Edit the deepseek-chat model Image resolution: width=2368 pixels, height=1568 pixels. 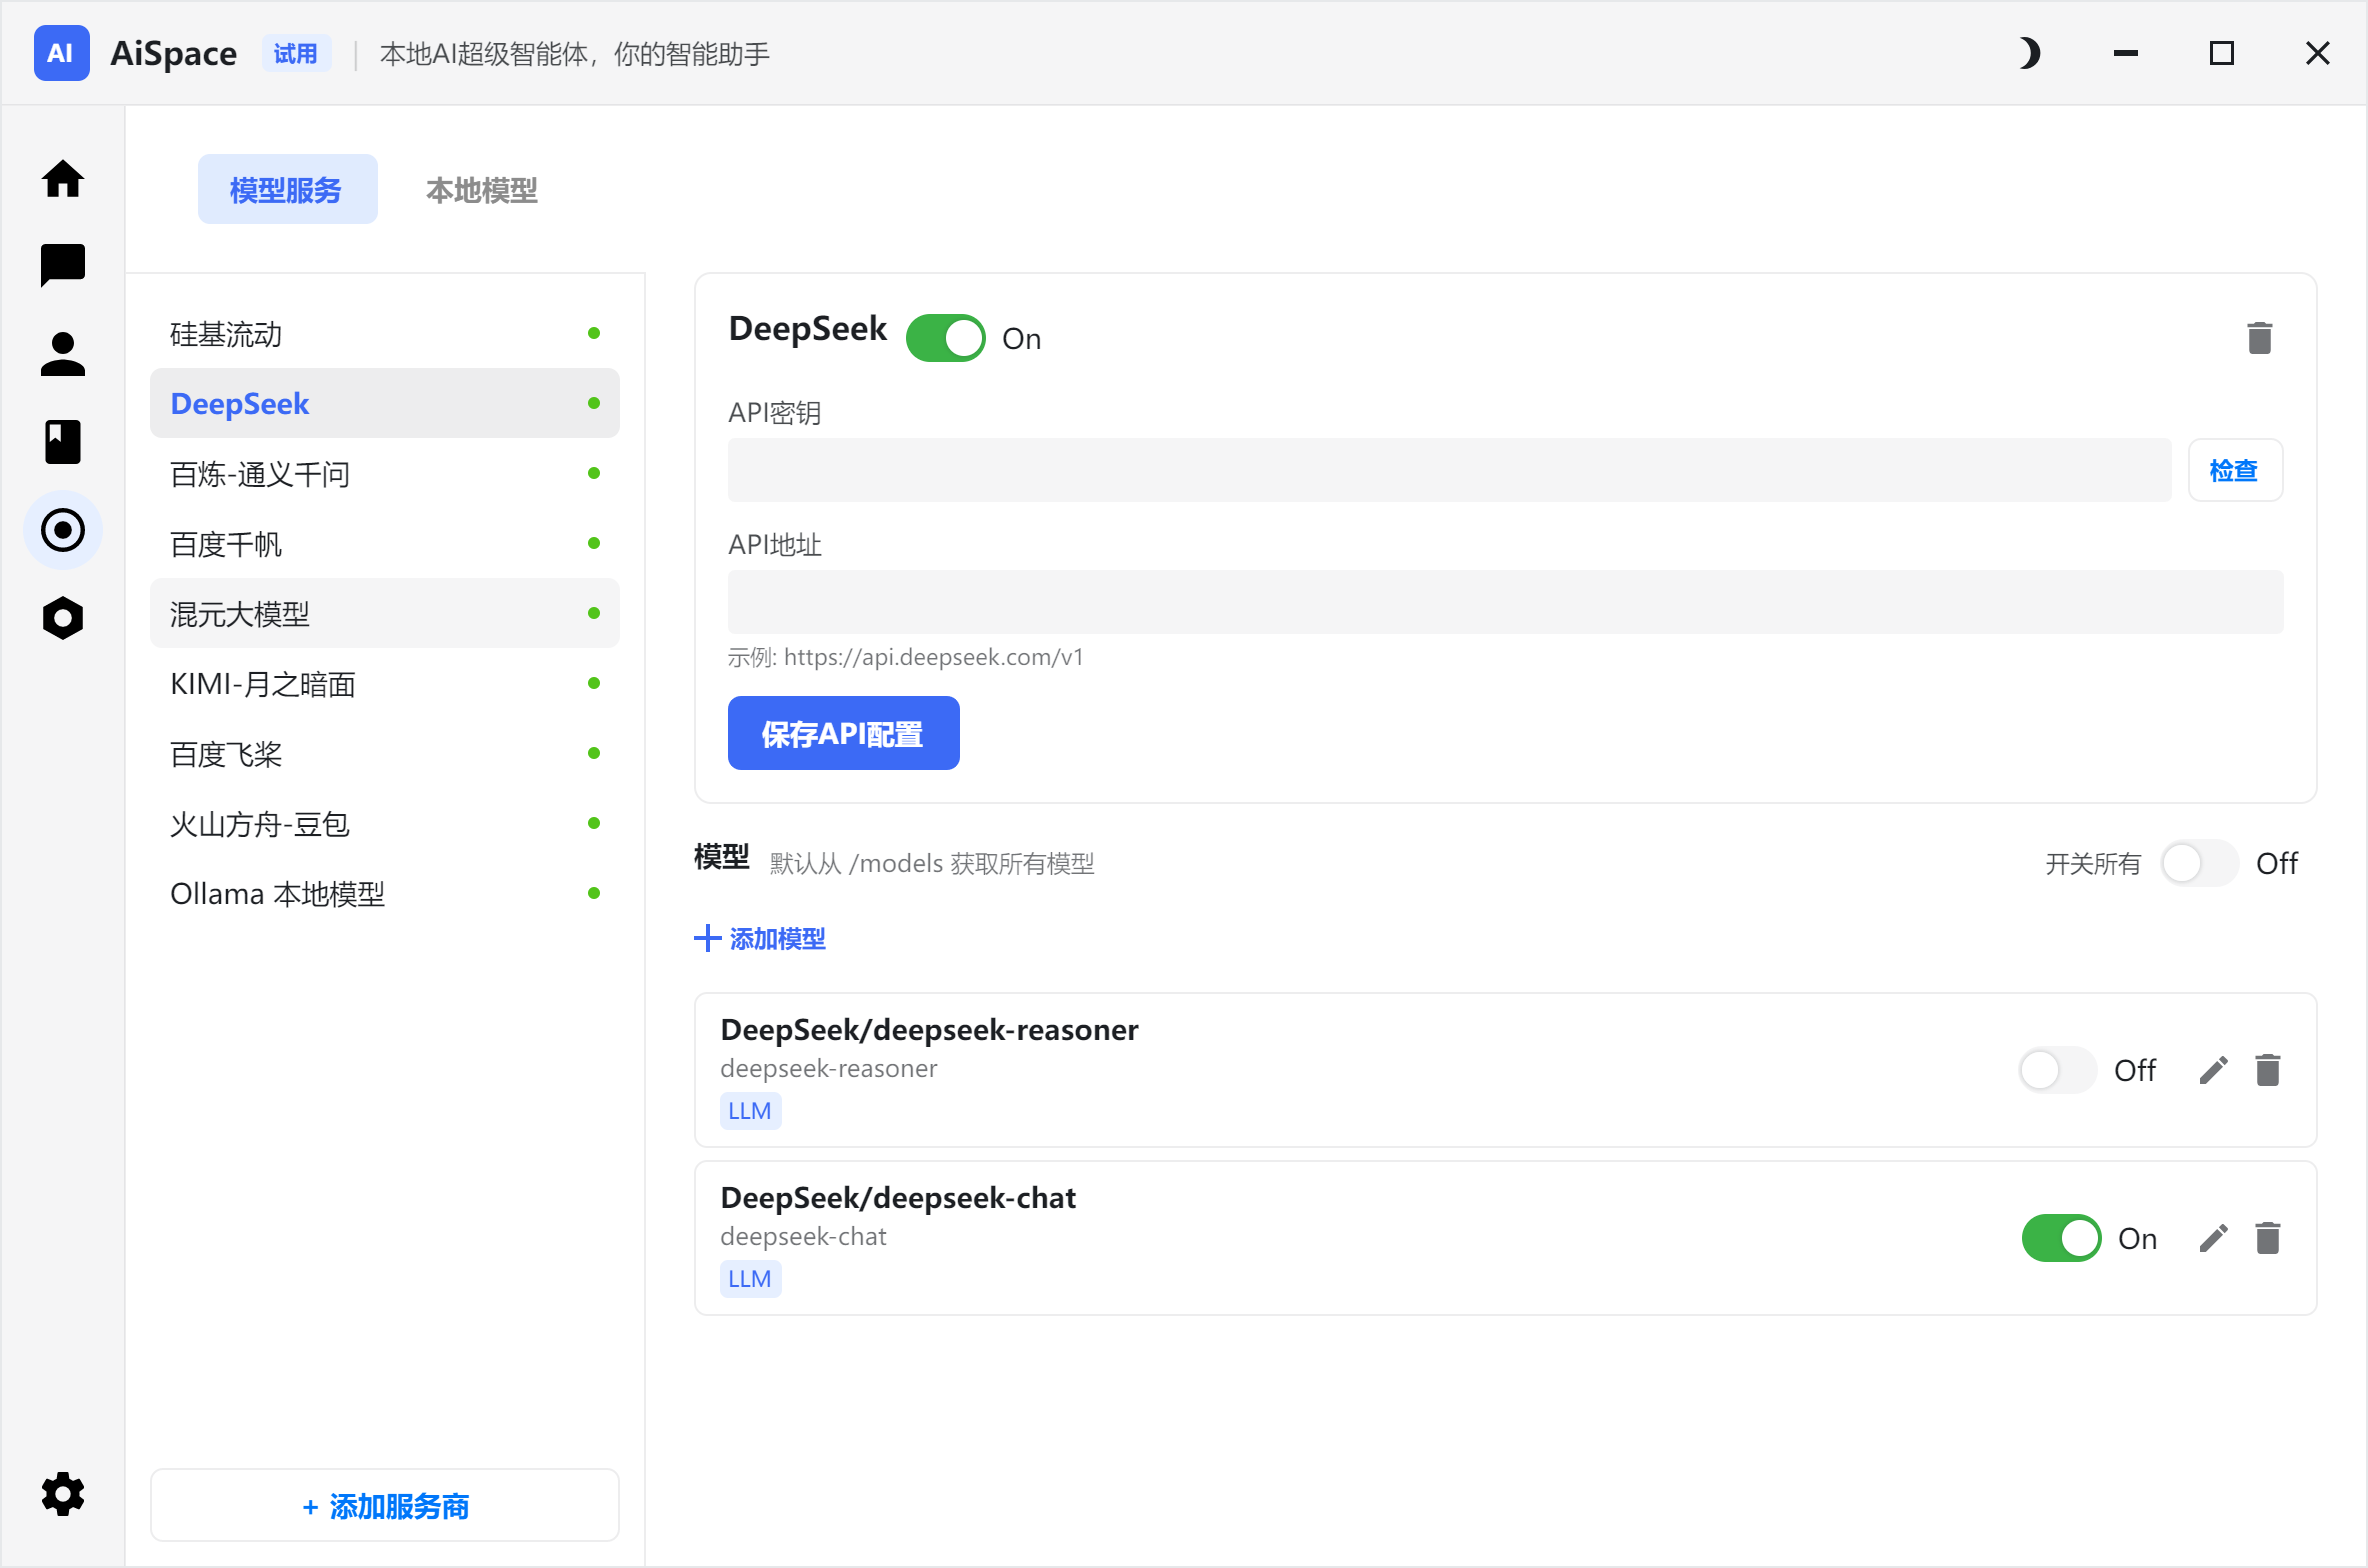2214,1238
